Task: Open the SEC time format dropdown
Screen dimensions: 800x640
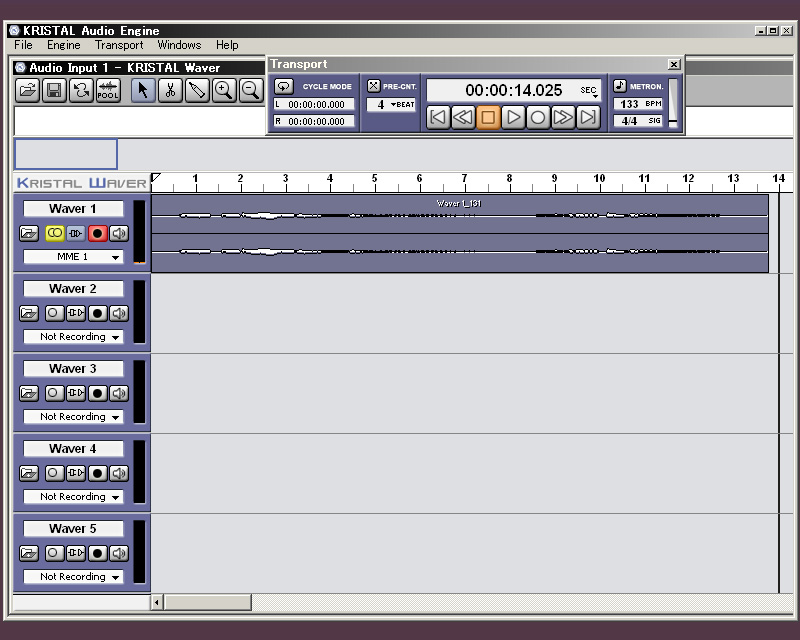Action: coord(590,91)
